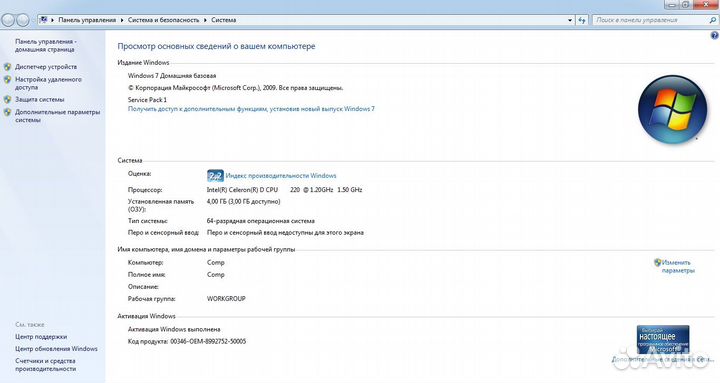Viewport: 720px width, 383px height.
Task: Select the Система и безопасность breadcrumb
Action: 163,20
